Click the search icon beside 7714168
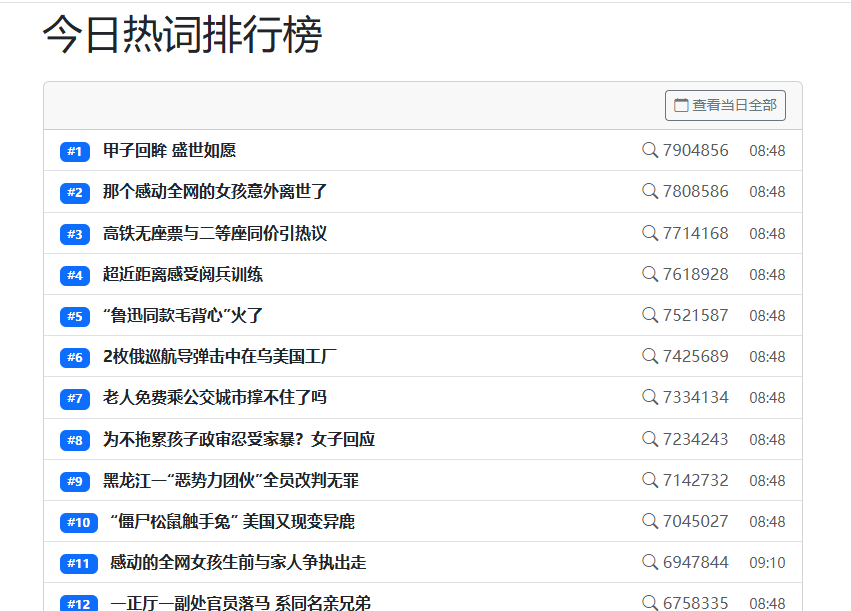 pyautogui.click(x=650, y=233)
